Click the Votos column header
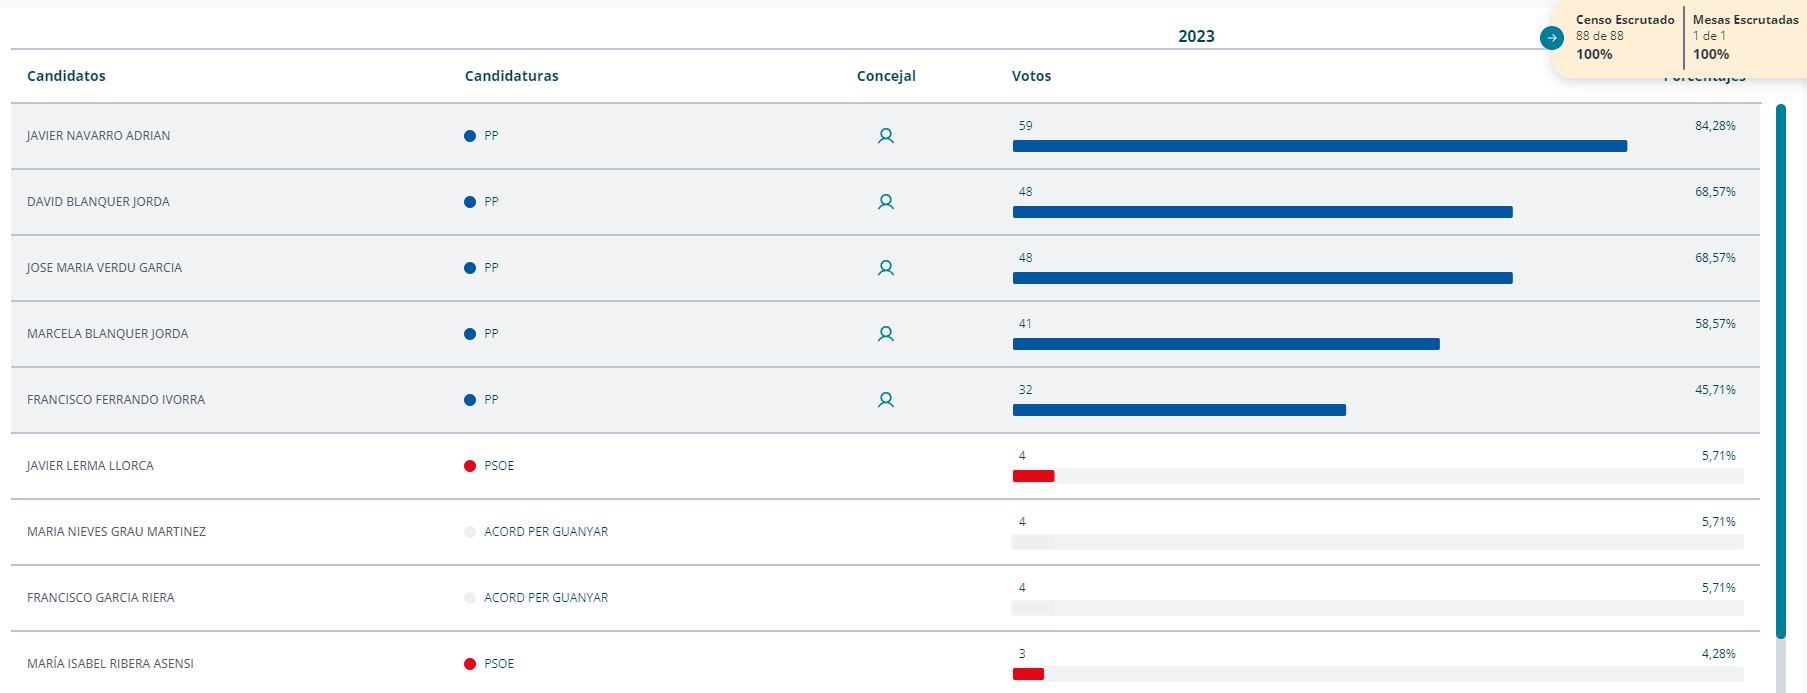Image resolution: width=1807 pixels, height=693 pixels. point(1031,76)
